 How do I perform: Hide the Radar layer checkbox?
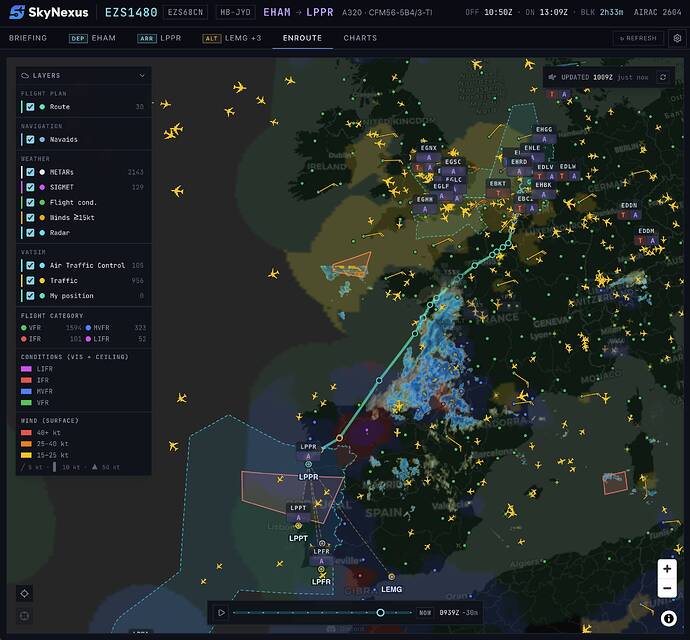[30, 232]
